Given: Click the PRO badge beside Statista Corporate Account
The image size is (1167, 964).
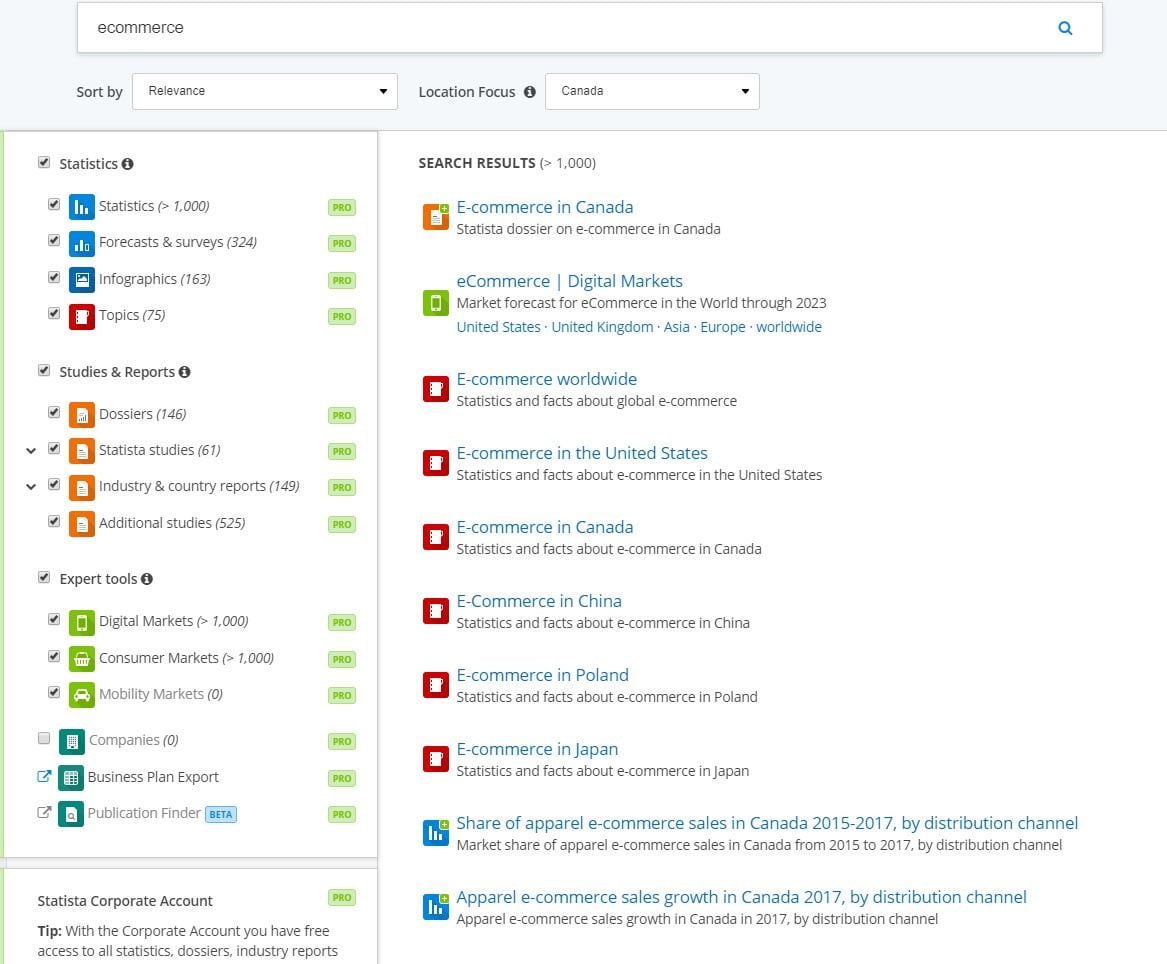Looking at the screenshot, I should click(342, 898).
